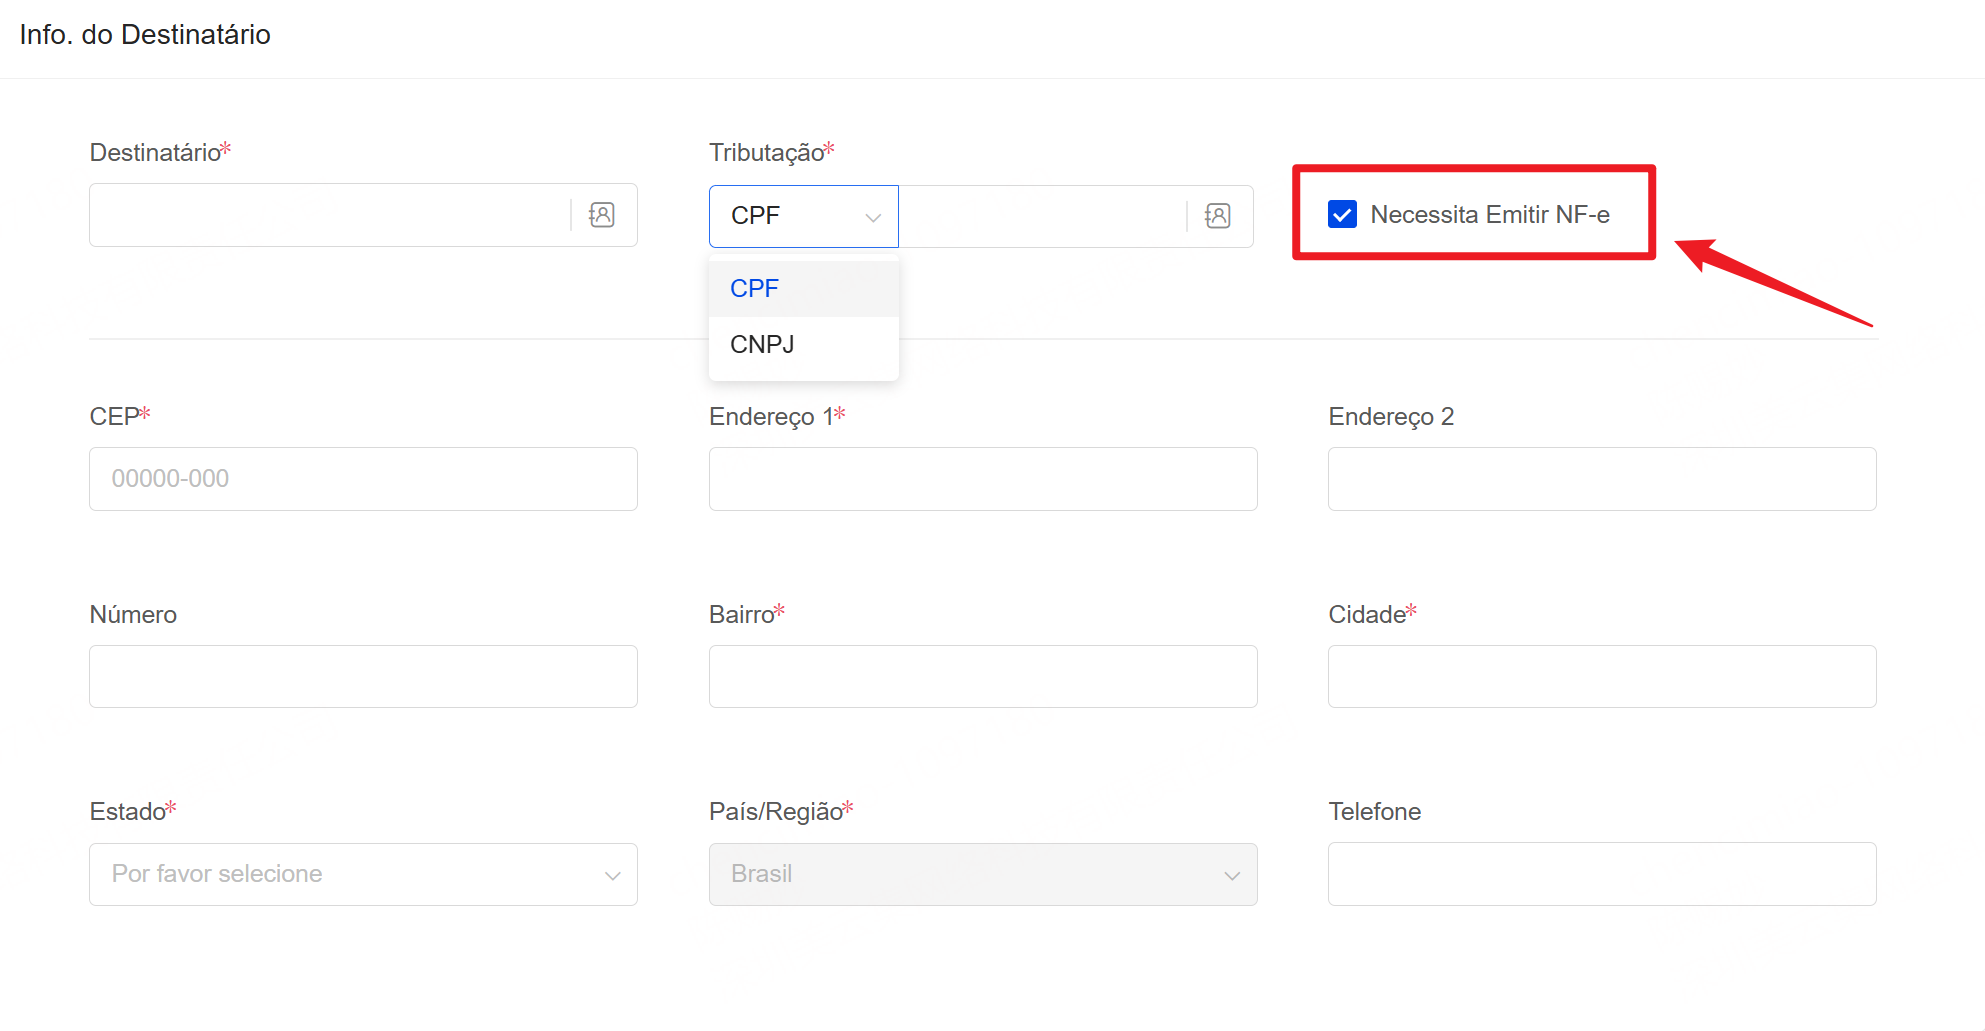The height and width of the screenshot is (1031, 1985).
Task: Focus the Endereço 1 input field
Action: tap(982, 479)
